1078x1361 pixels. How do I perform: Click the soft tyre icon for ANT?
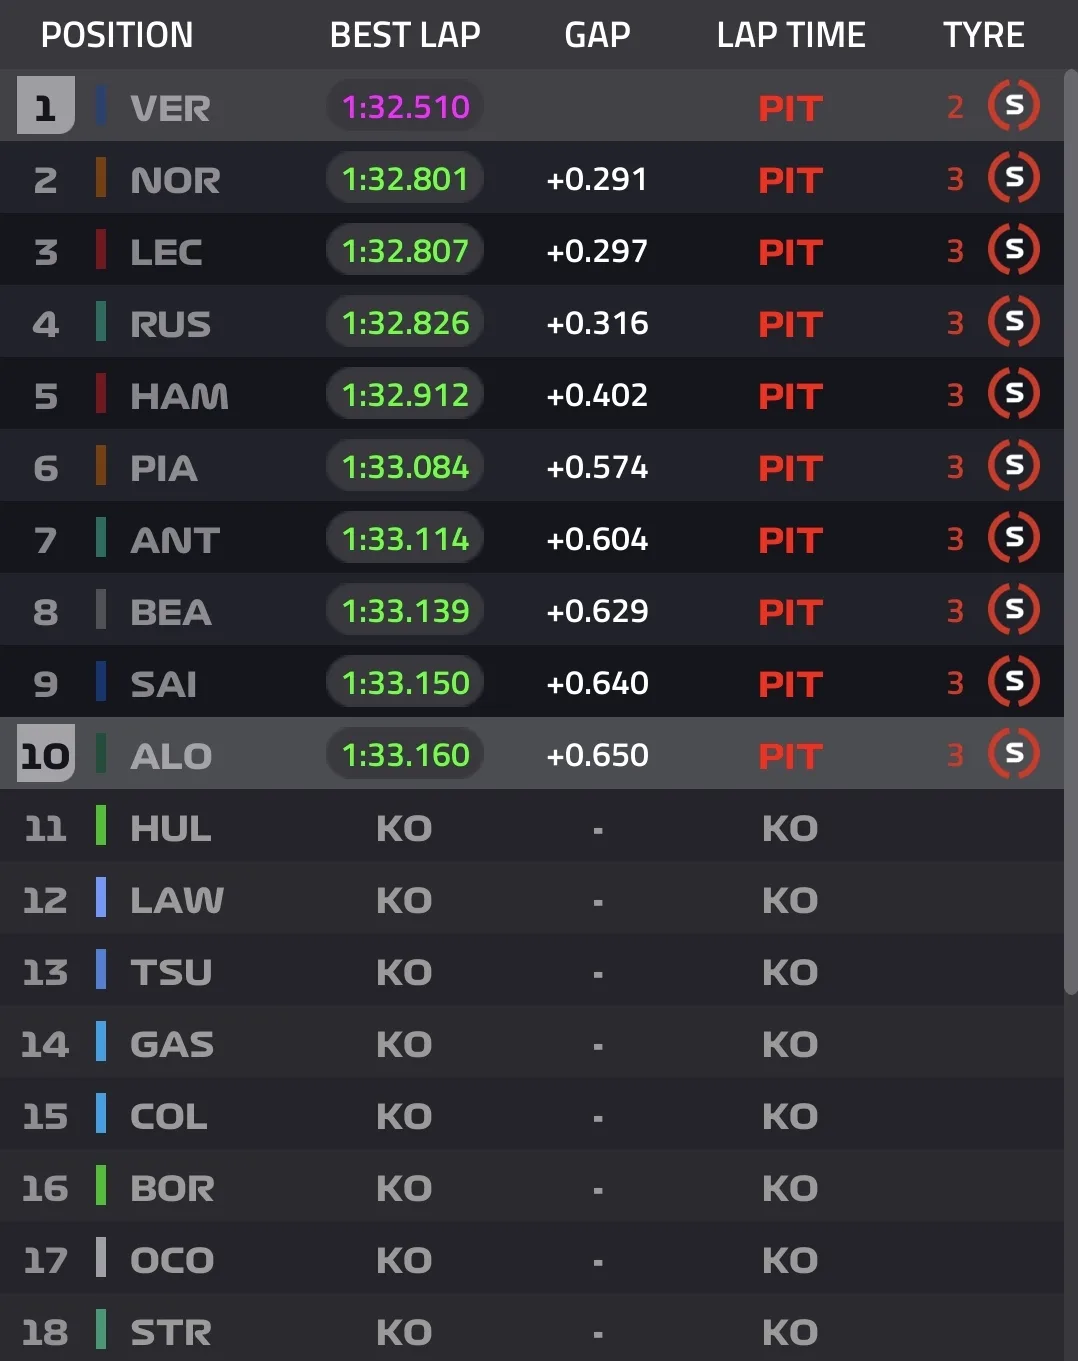tap(1013, 538)
